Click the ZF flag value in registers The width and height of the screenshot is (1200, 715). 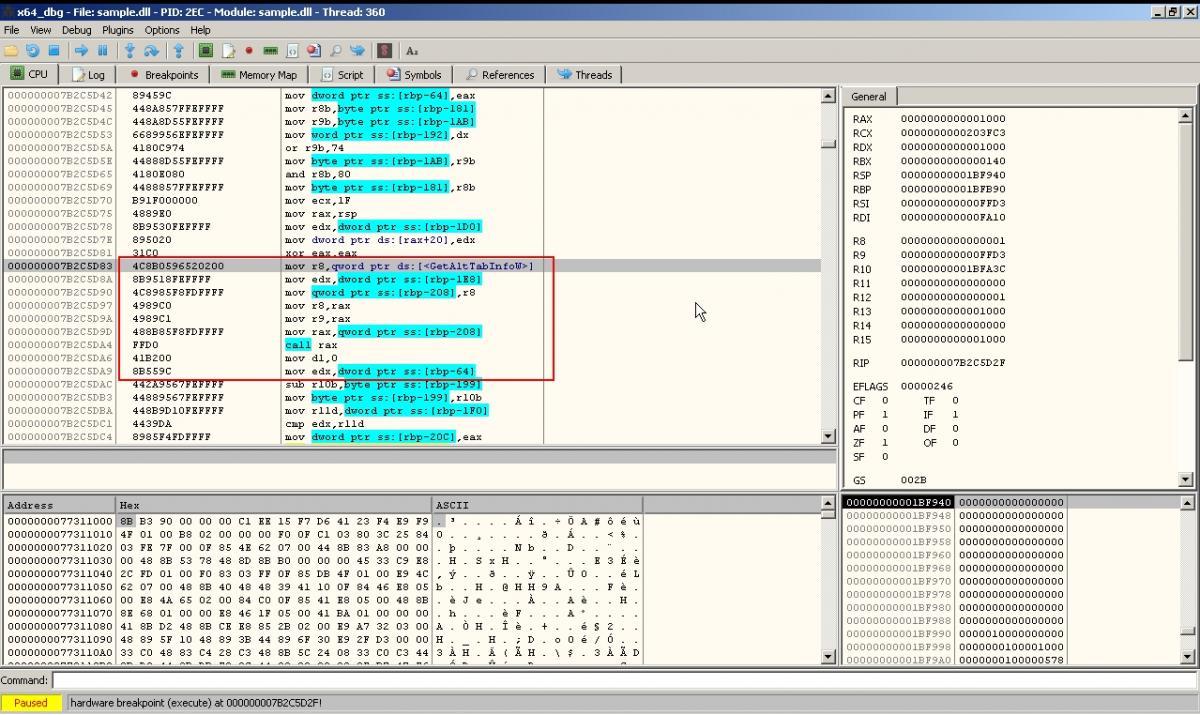[884, 442]
